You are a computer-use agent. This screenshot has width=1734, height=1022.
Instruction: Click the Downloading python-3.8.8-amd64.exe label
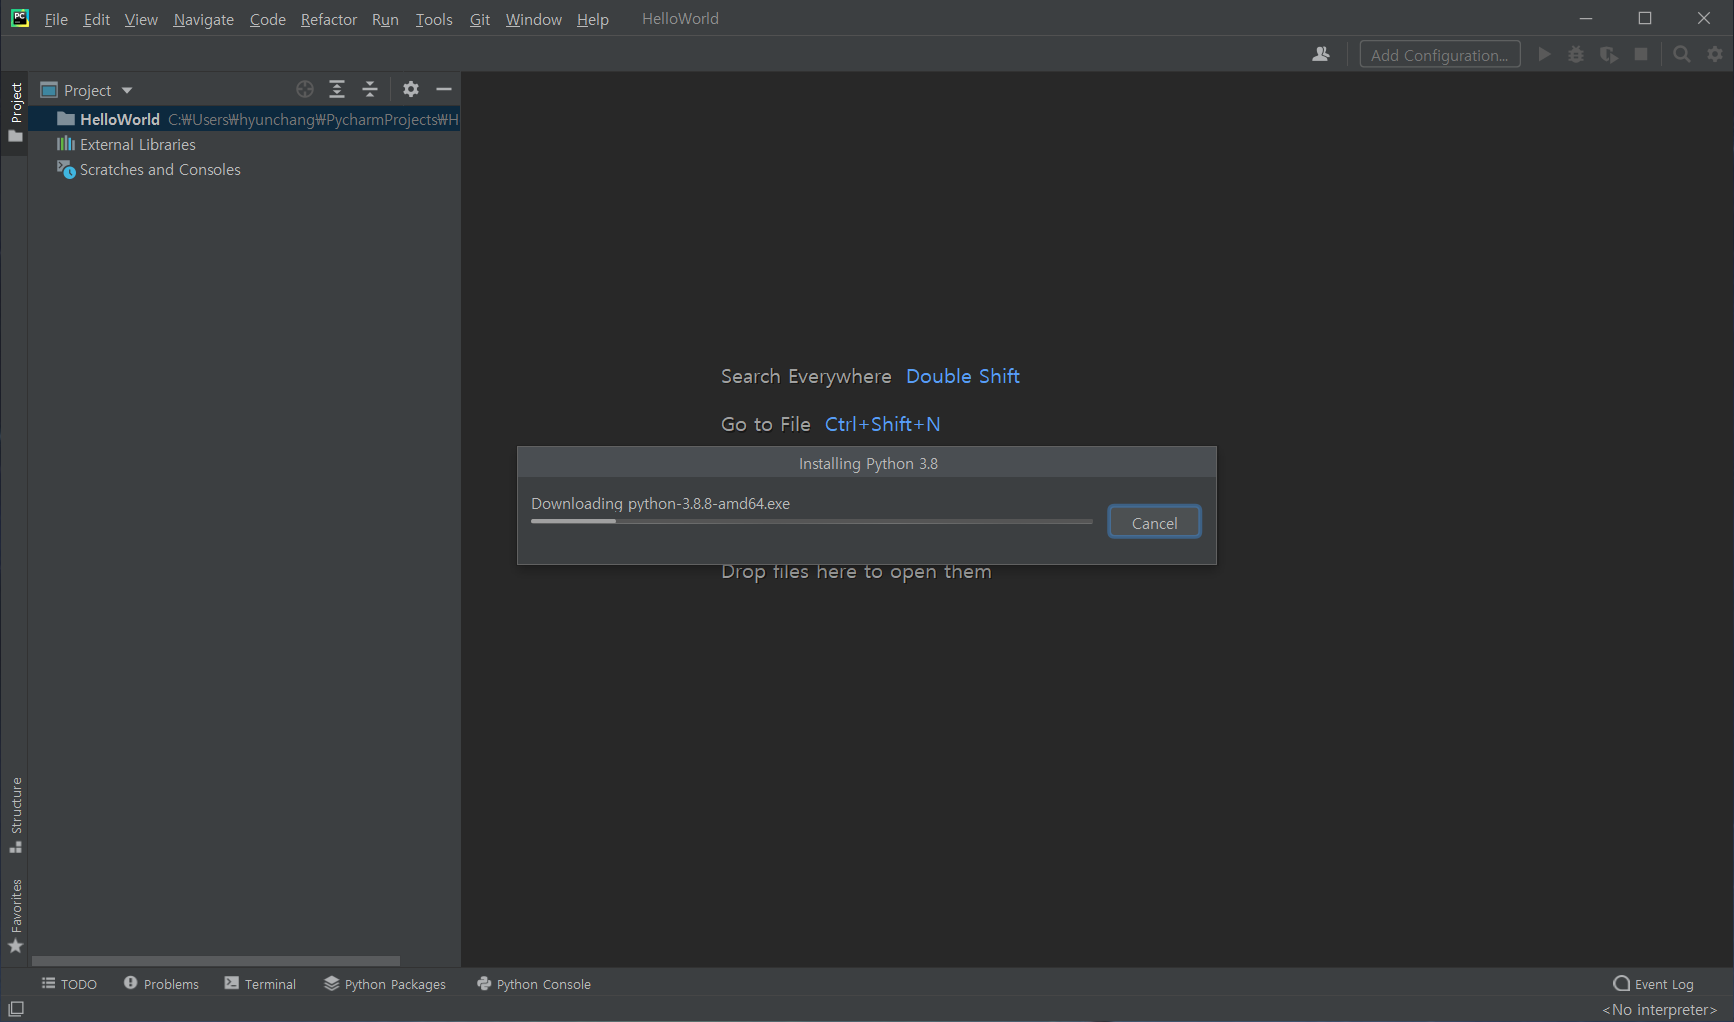point(660,503)
